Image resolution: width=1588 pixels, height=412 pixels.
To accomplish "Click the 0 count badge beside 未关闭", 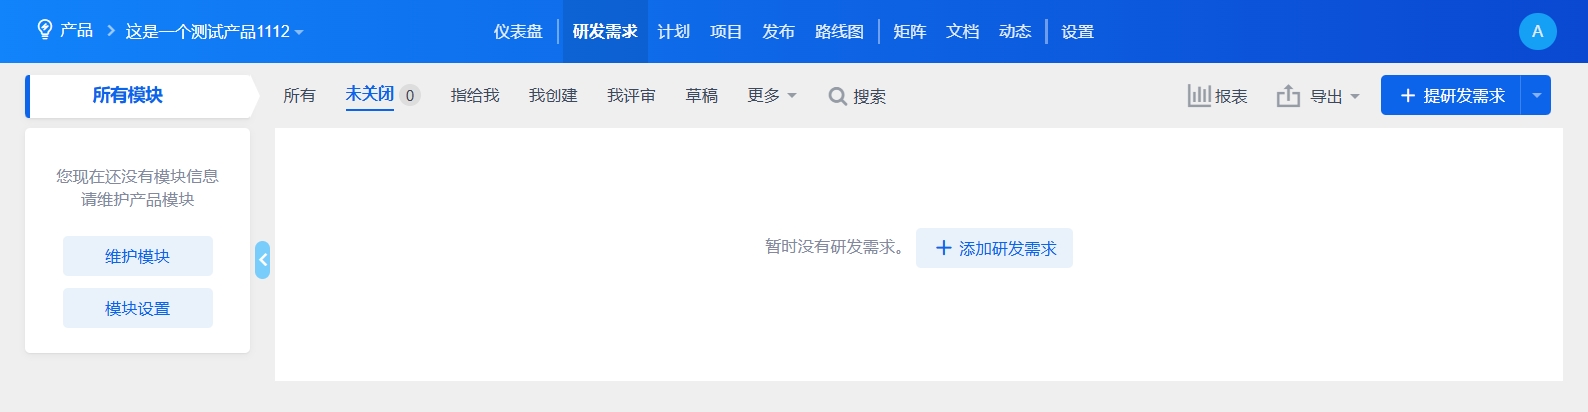I will tap(410, 96).
